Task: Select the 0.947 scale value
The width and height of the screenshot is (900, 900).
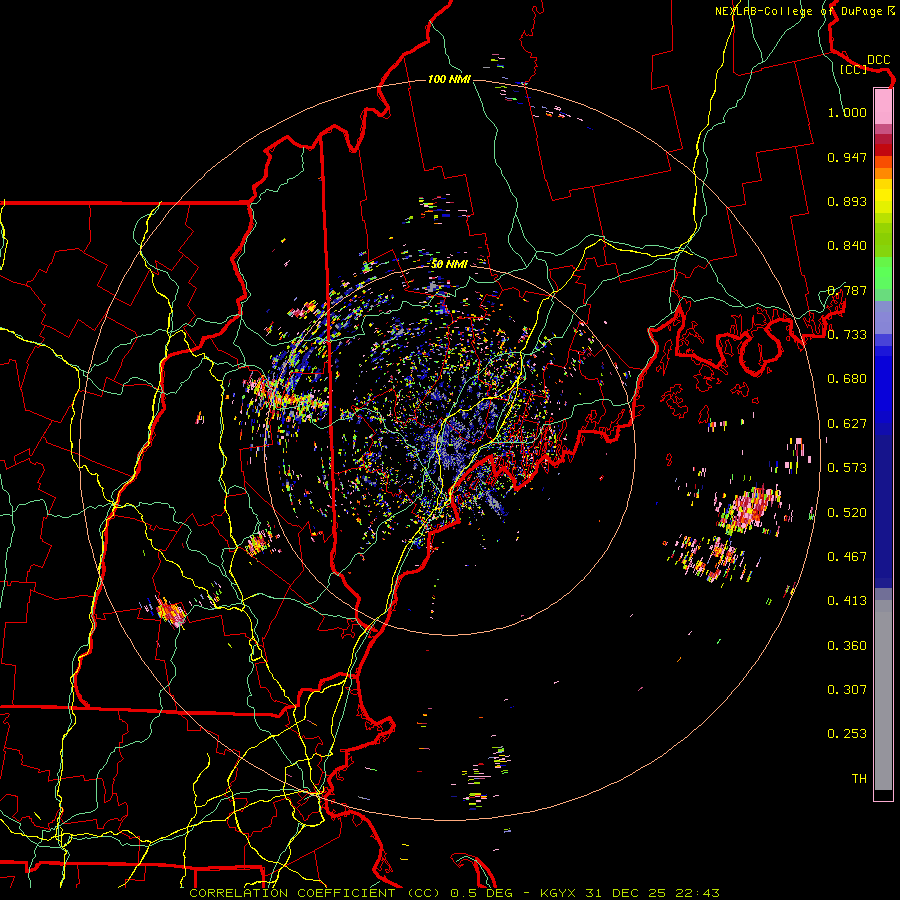Action: [x=847, y=157]
